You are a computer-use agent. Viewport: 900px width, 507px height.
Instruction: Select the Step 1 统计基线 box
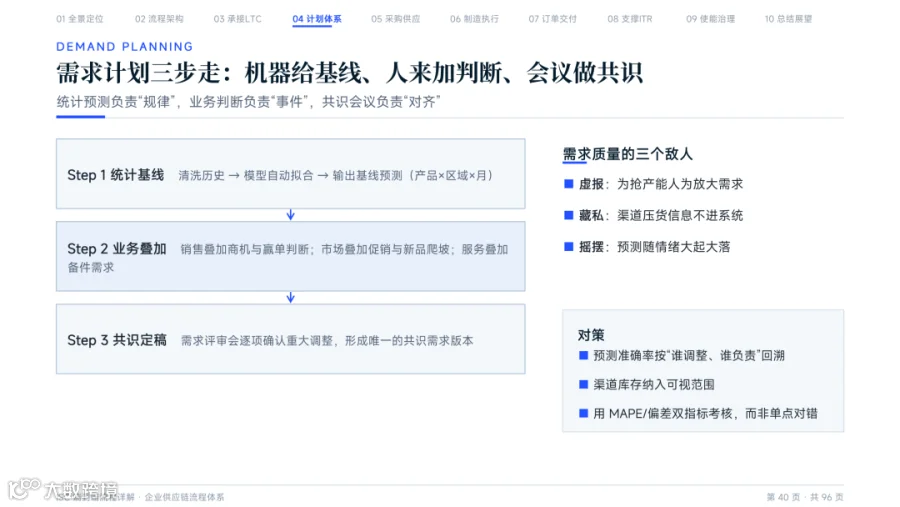pos(290,173)
